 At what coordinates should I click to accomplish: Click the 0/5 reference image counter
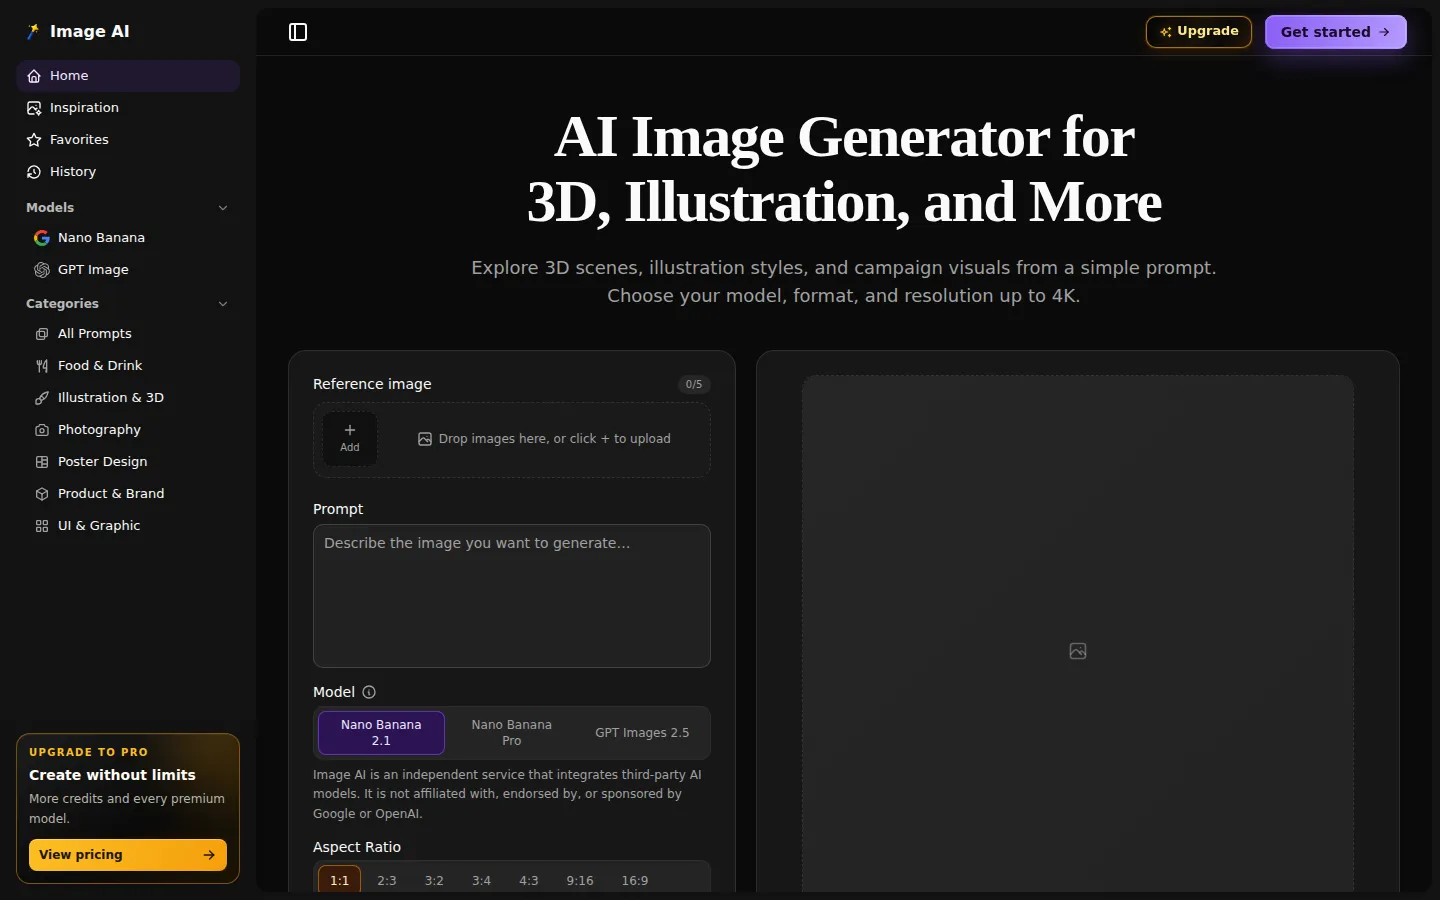[x=694, y=384]
